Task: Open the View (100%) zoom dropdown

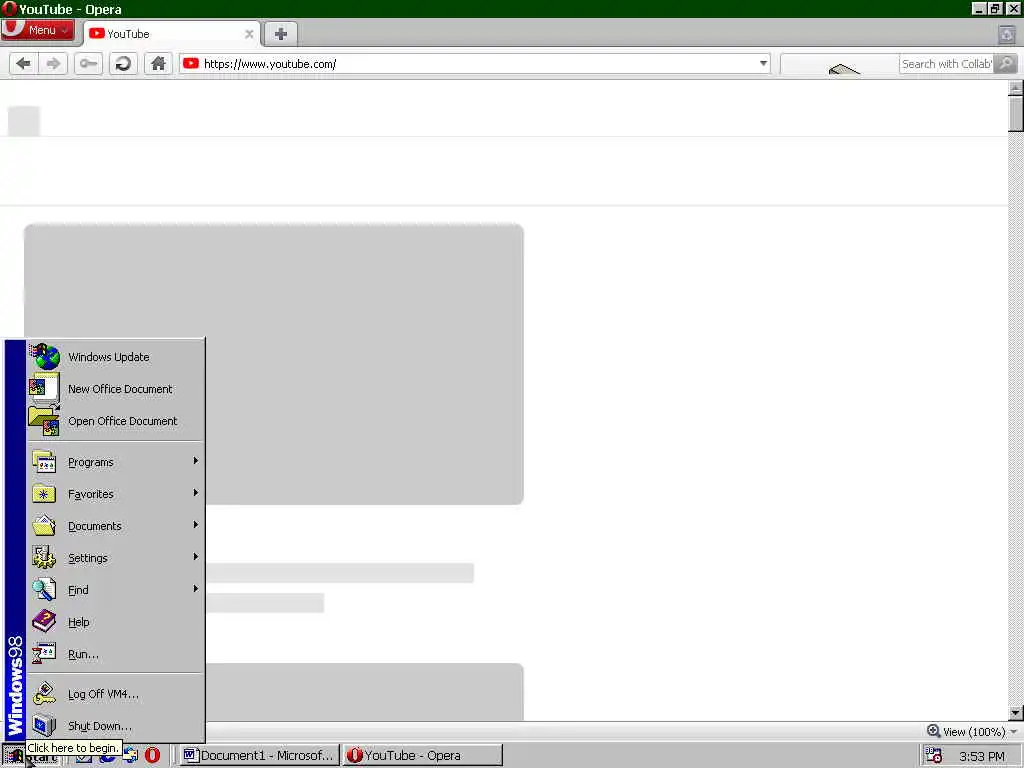Action: [x=979, y=732]
